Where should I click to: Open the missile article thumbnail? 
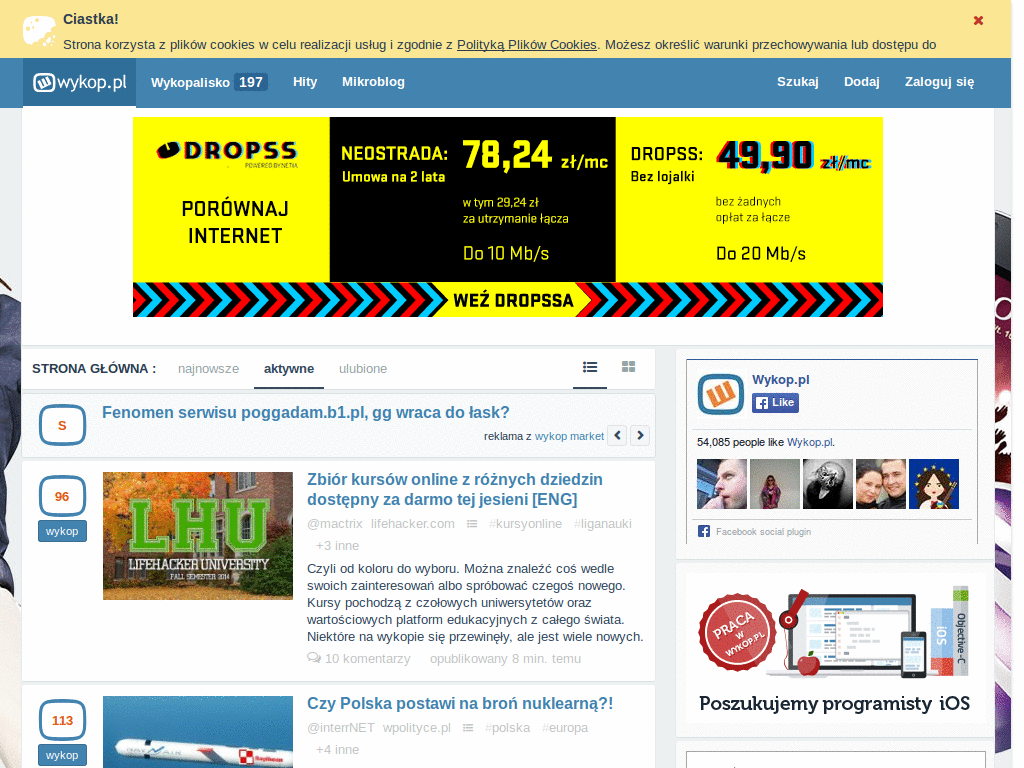tap(198, 731)
